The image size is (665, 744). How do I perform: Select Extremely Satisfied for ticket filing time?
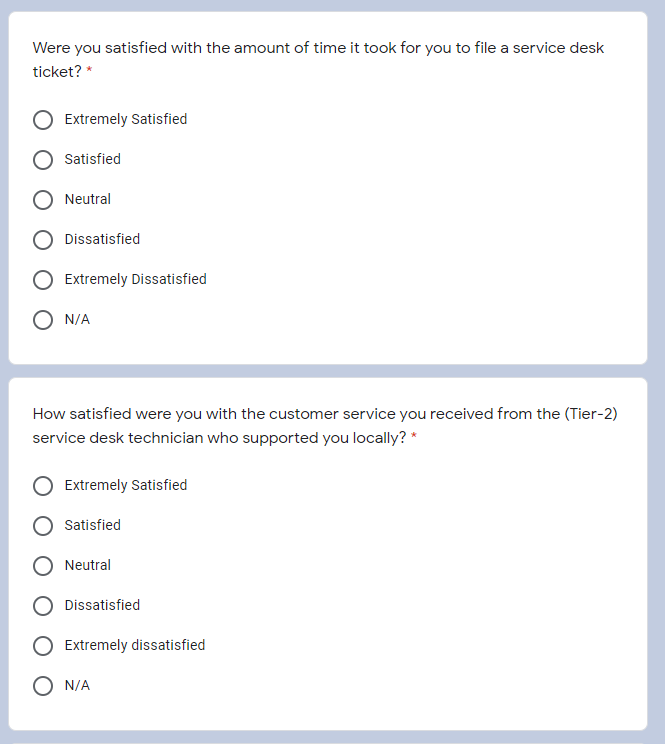(x=43, y=120)
